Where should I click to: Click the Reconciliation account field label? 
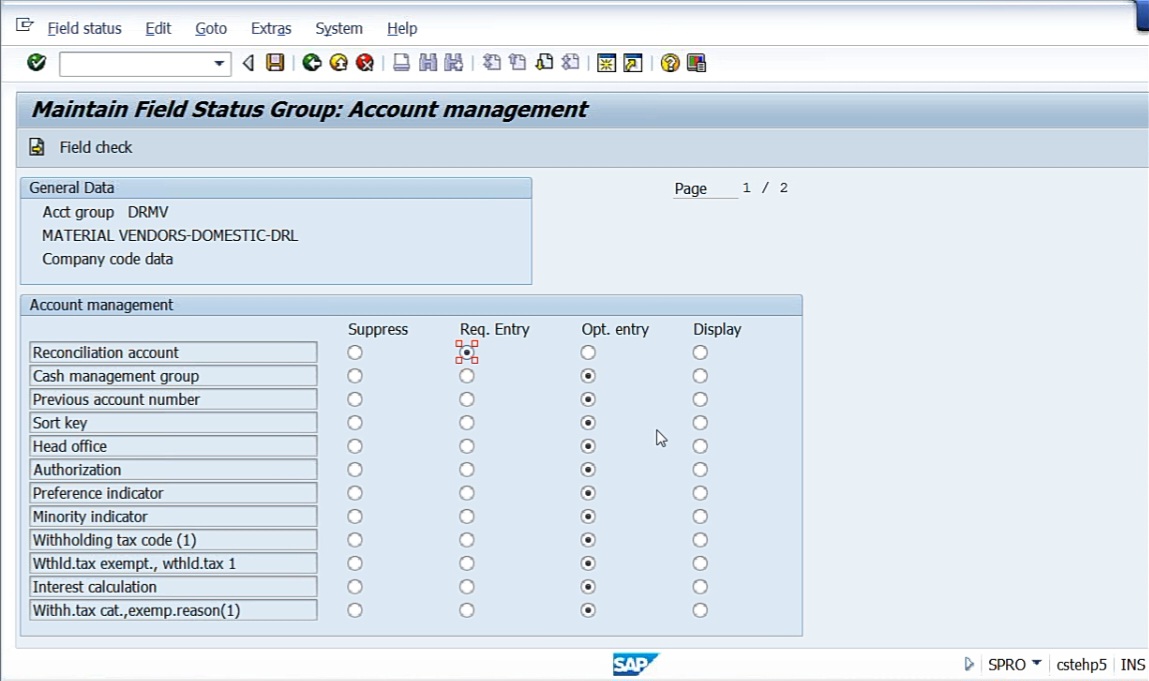pyautogui.click(x=173, y=353)
